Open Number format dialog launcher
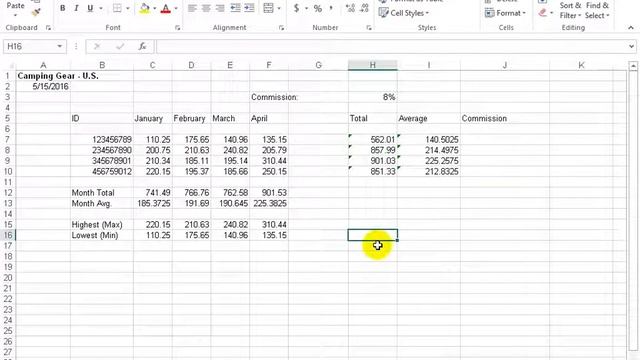Screen dimensions: 640x360 point(369,28)
